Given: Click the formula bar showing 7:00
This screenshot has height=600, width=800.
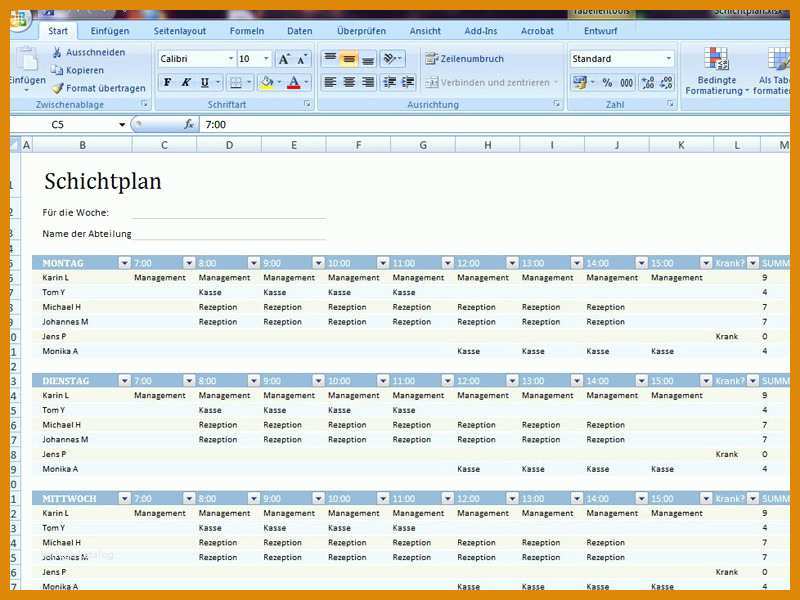Looking at the screenshot, I should point(494,124).
